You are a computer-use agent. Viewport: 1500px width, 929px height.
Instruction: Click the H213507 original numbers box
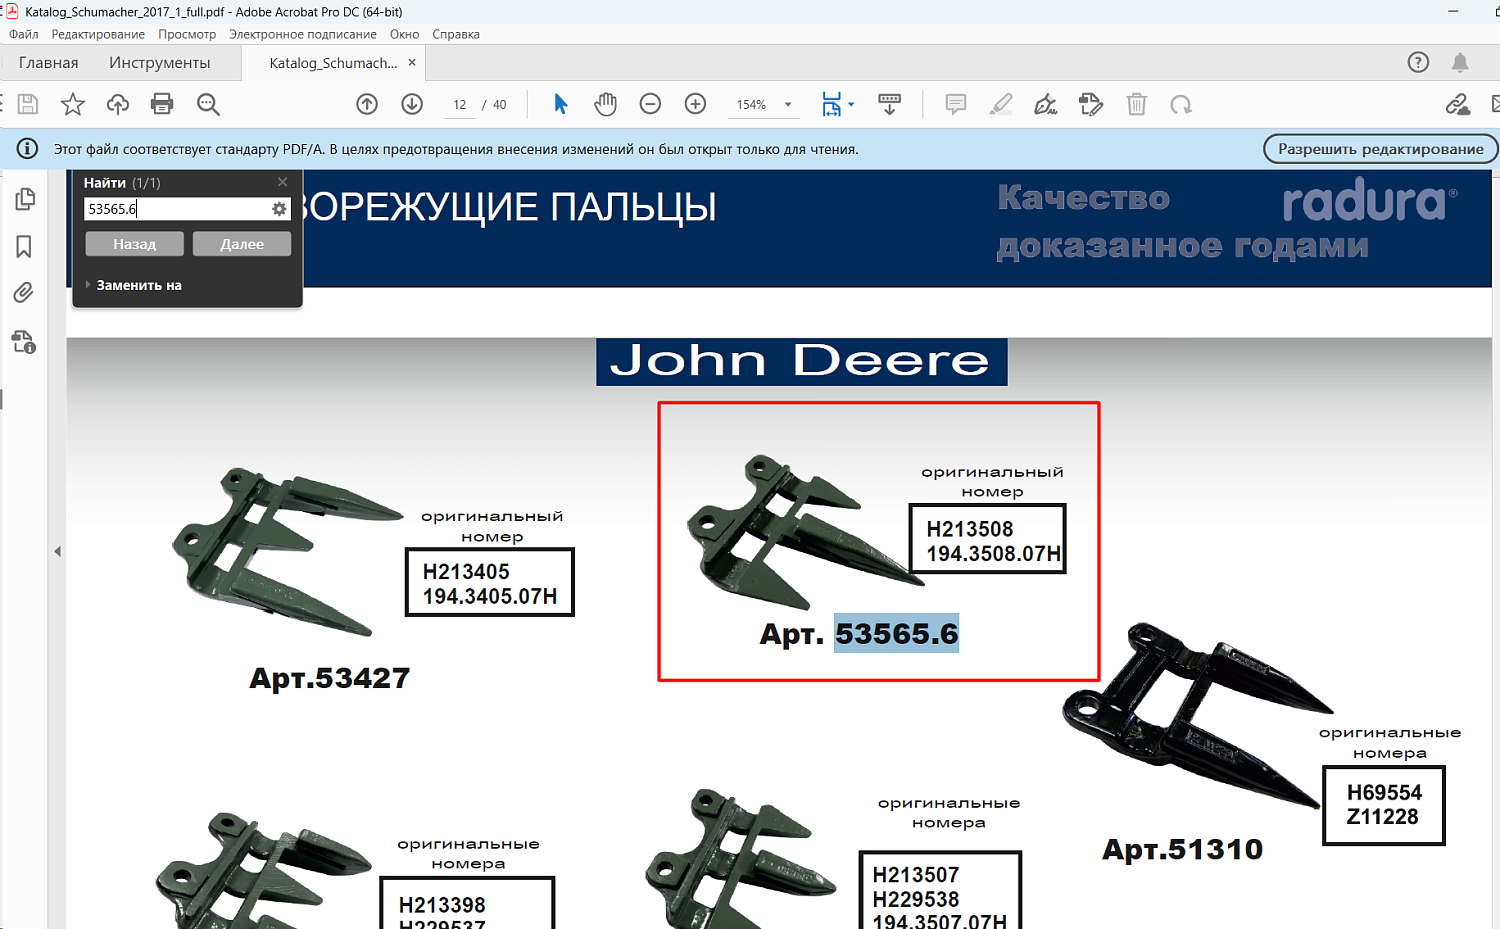tap(940, 890)
